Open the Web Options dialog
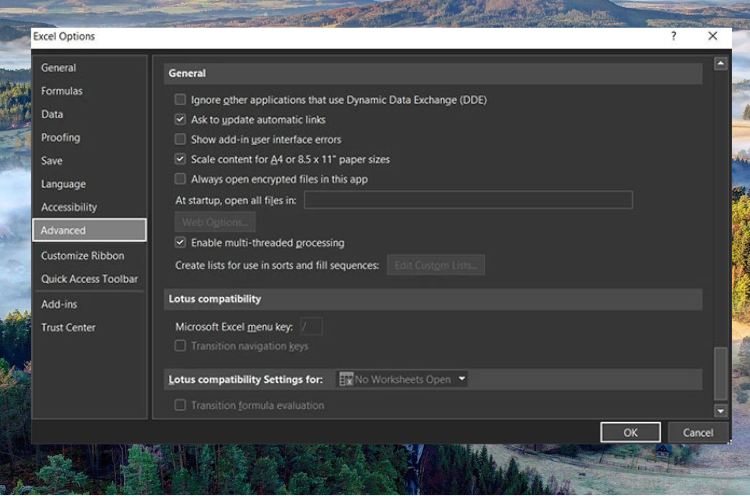 click(x=215, y=222)
